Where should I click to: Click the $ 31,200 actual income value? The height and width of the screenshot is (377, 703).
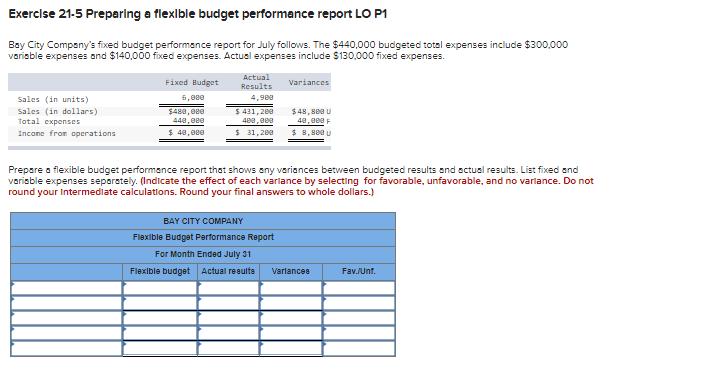click(x=255, y=133)
